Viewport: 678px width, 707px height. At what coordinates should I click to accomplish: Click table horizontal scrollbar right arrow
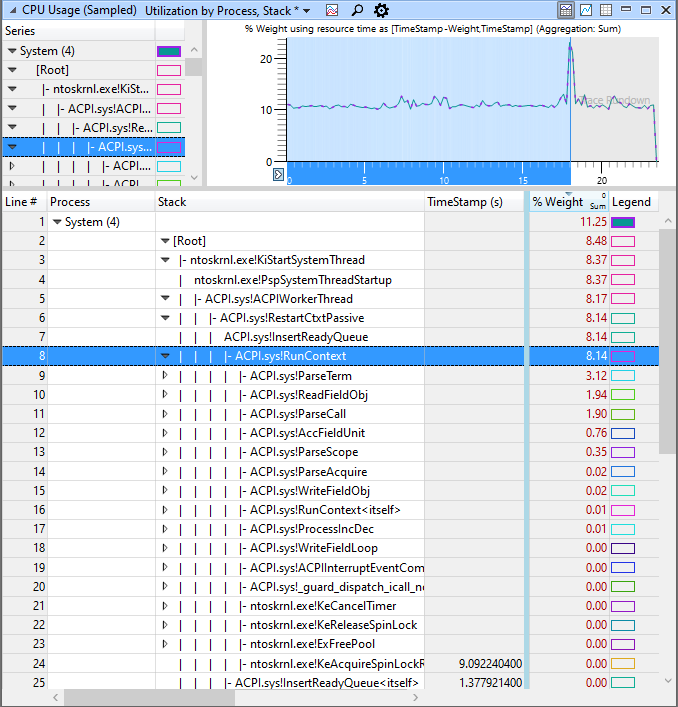pos(415,698)
